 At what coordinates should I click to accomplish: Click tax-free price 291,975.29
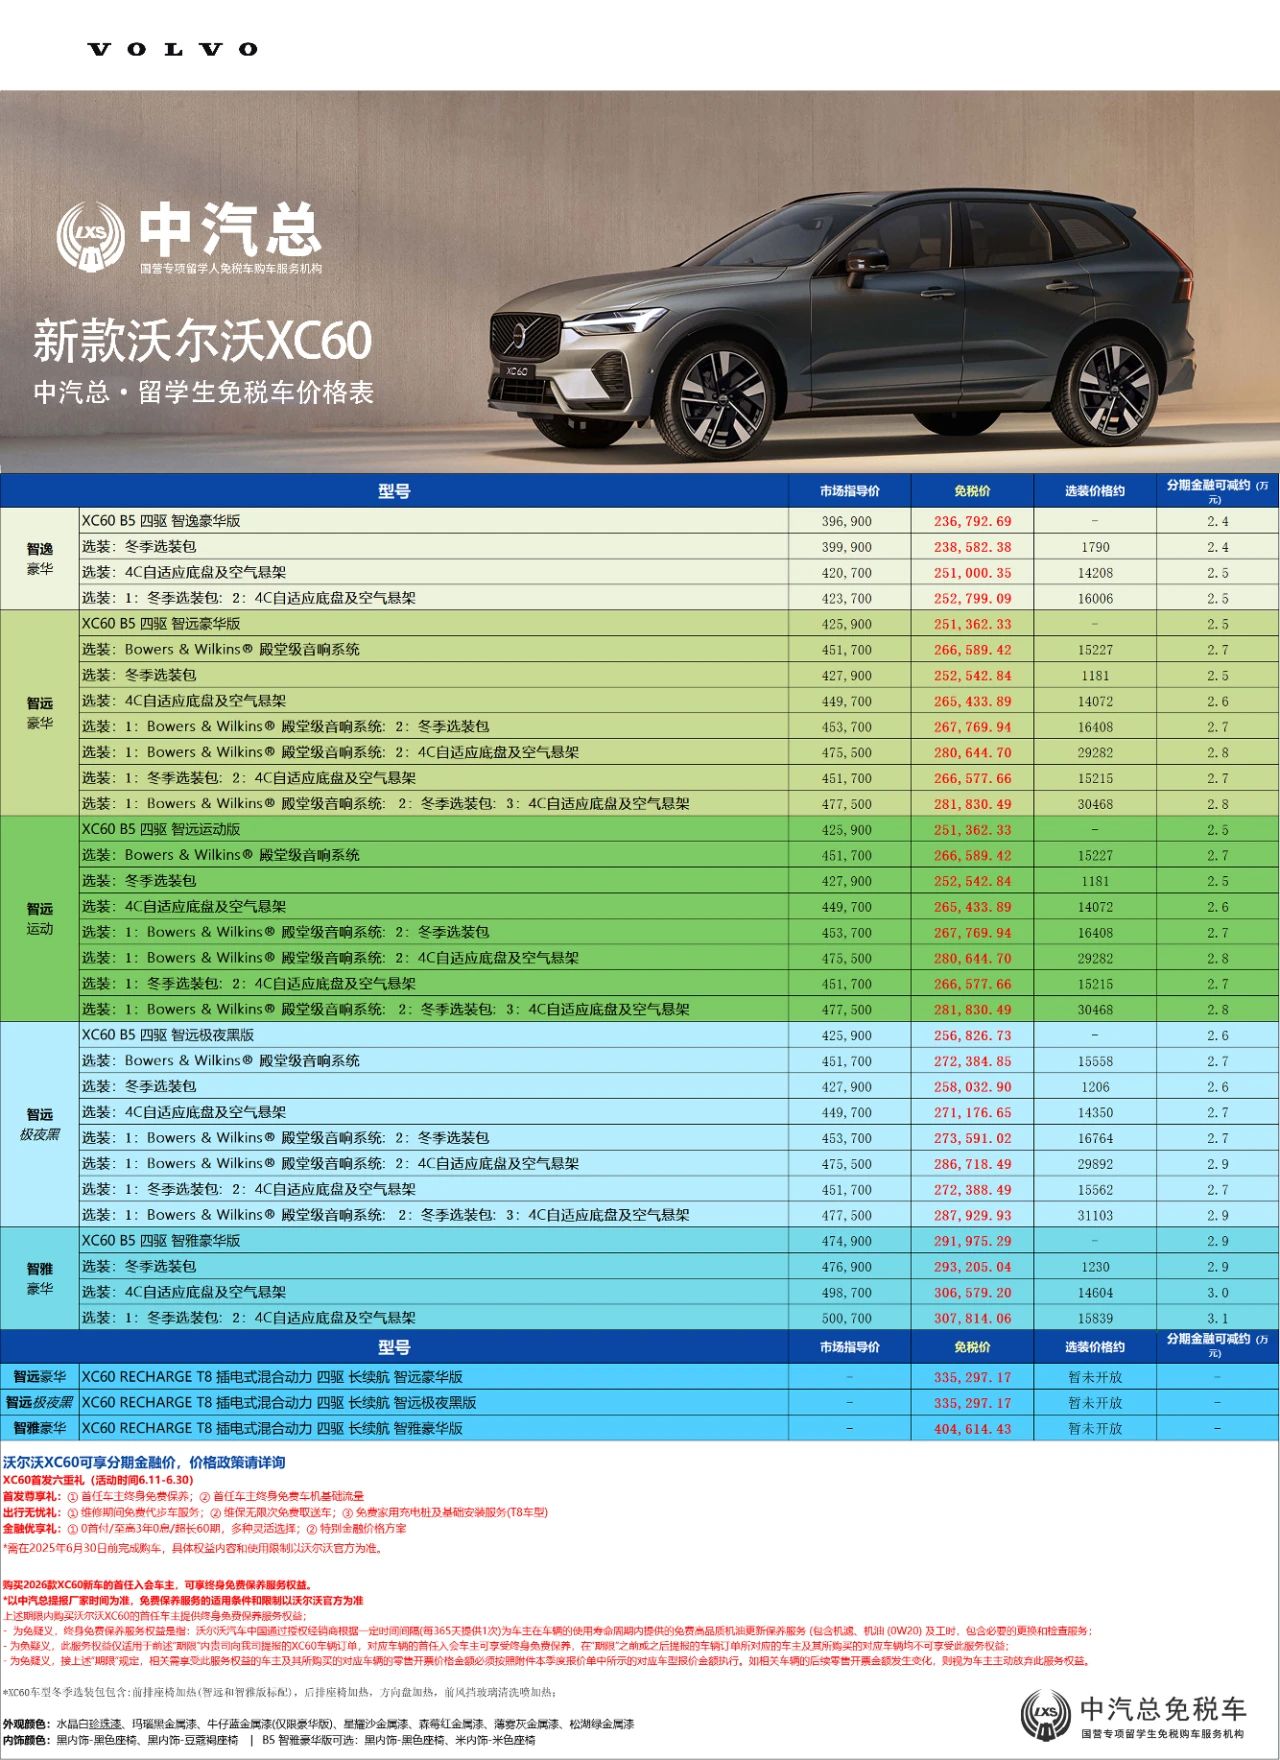[972, 1241]
